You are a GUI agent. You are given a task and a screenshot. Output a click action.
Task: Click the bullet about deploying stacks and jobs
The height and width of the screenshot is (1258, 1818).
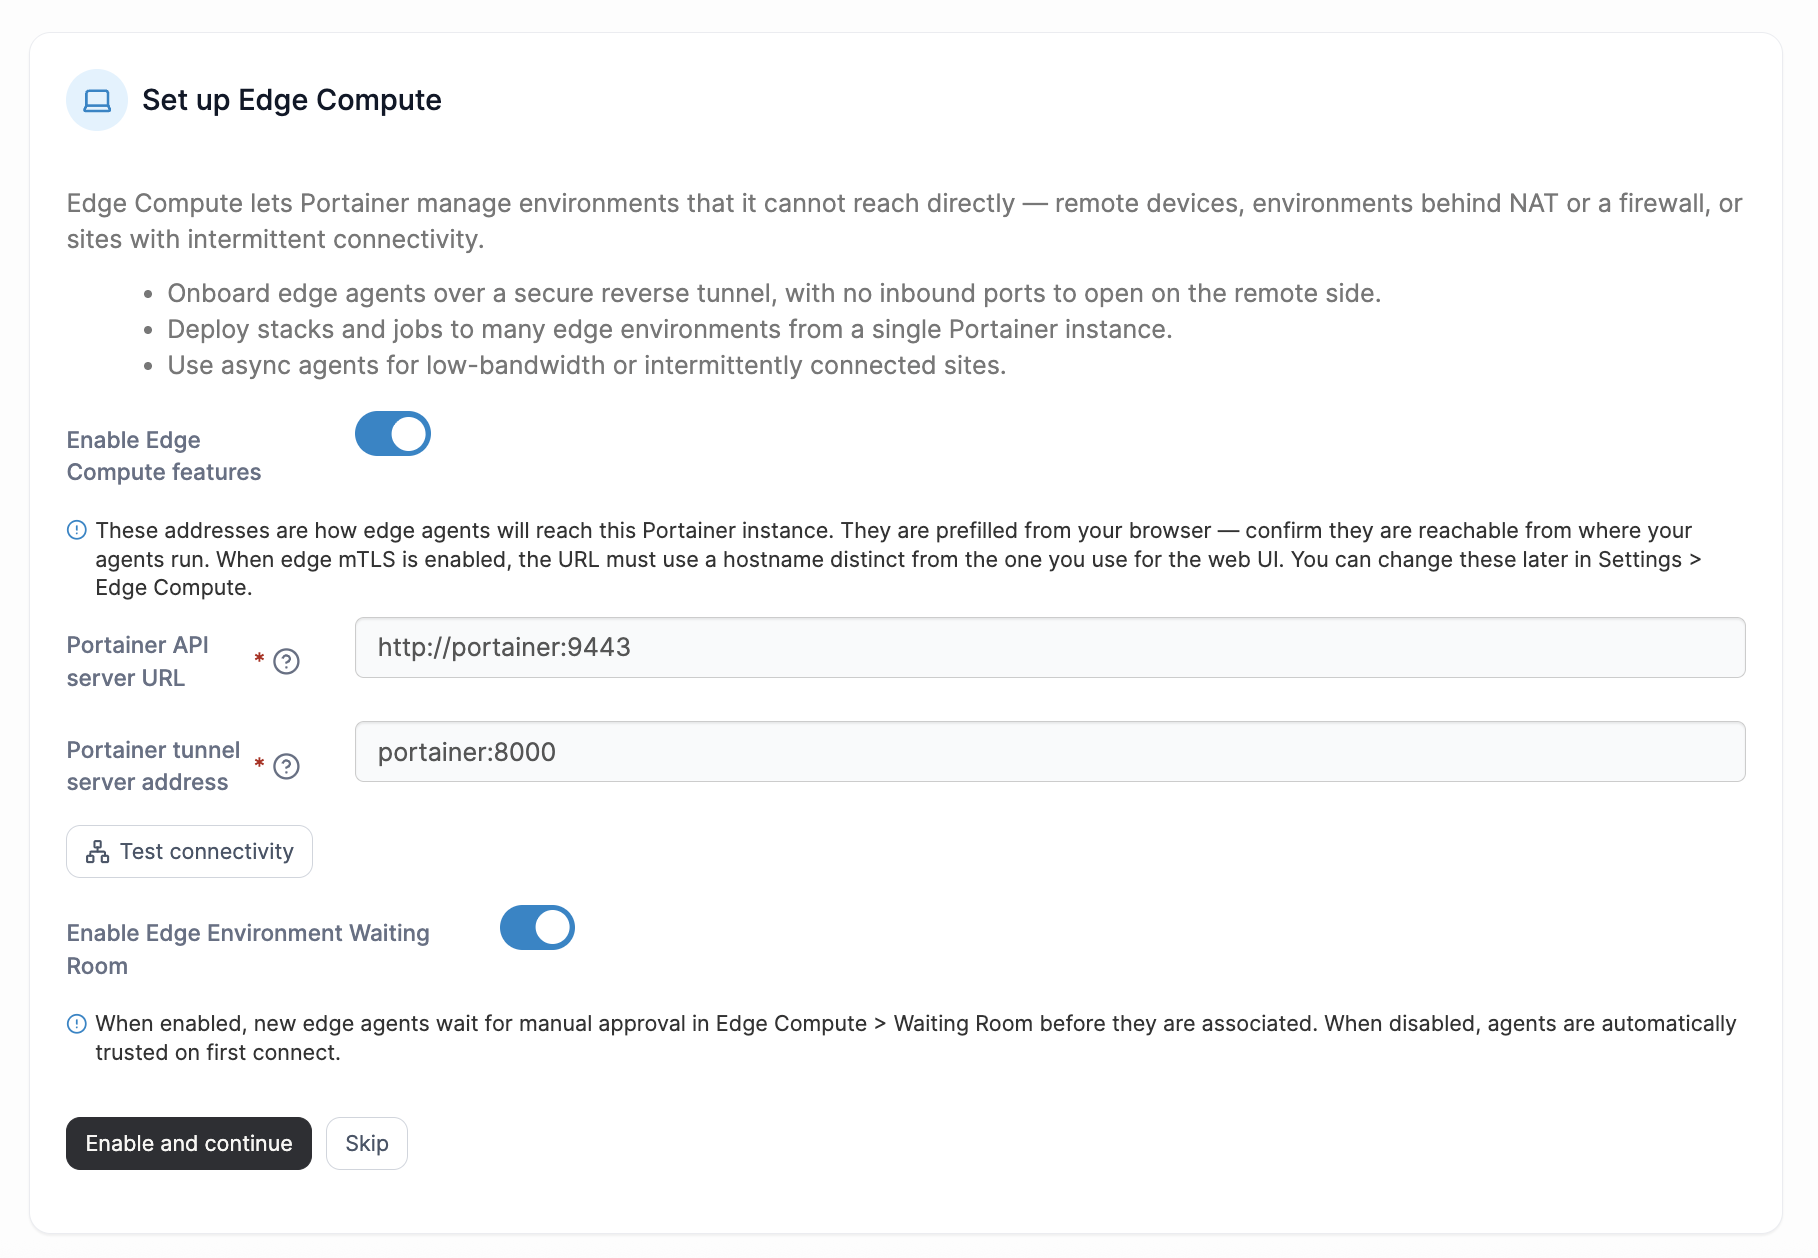tap(670, 329)
